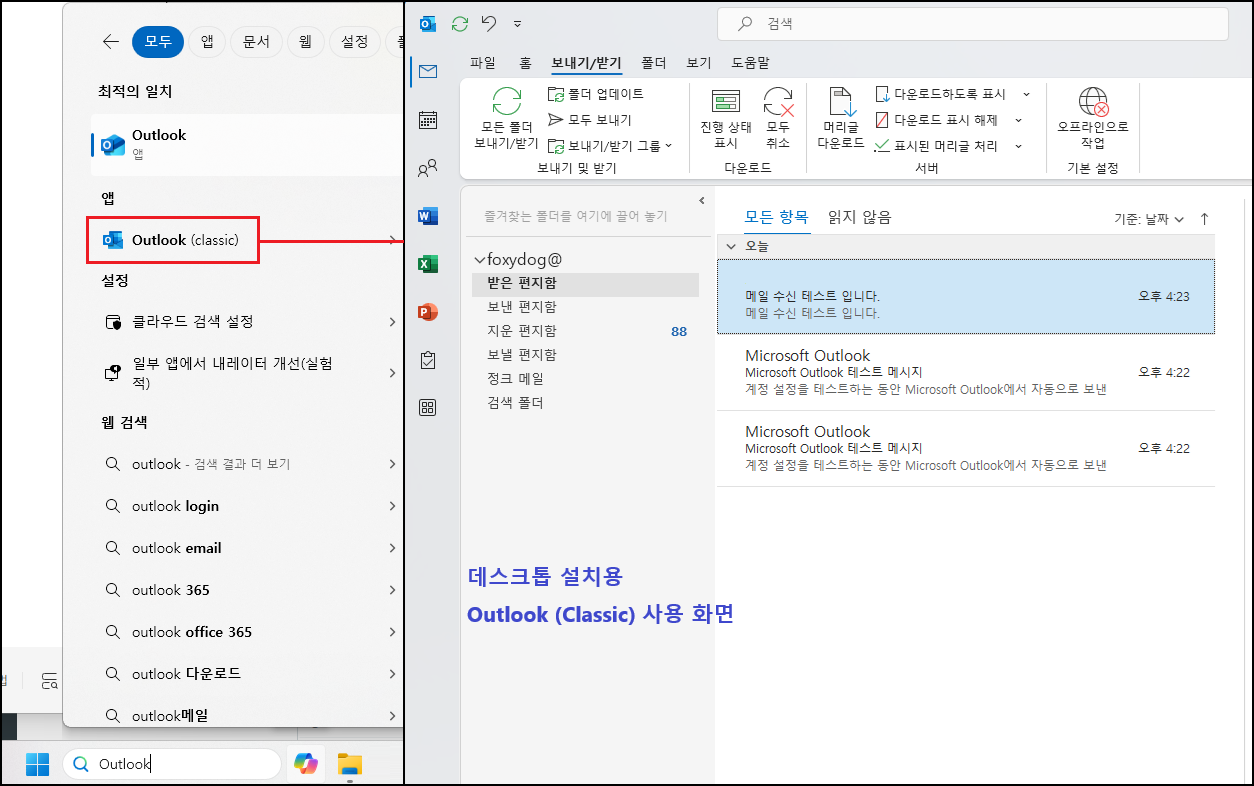Image resolution: width=1254 pixels, height=786 pixels.
Task: Click 진행 상태 표시 button
Action: click(x=726, y=118)
